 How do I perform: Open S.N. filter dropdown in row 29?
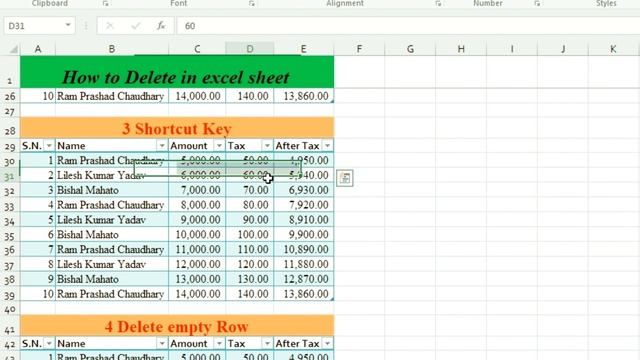pyautogui.click(x=49, y=146)
